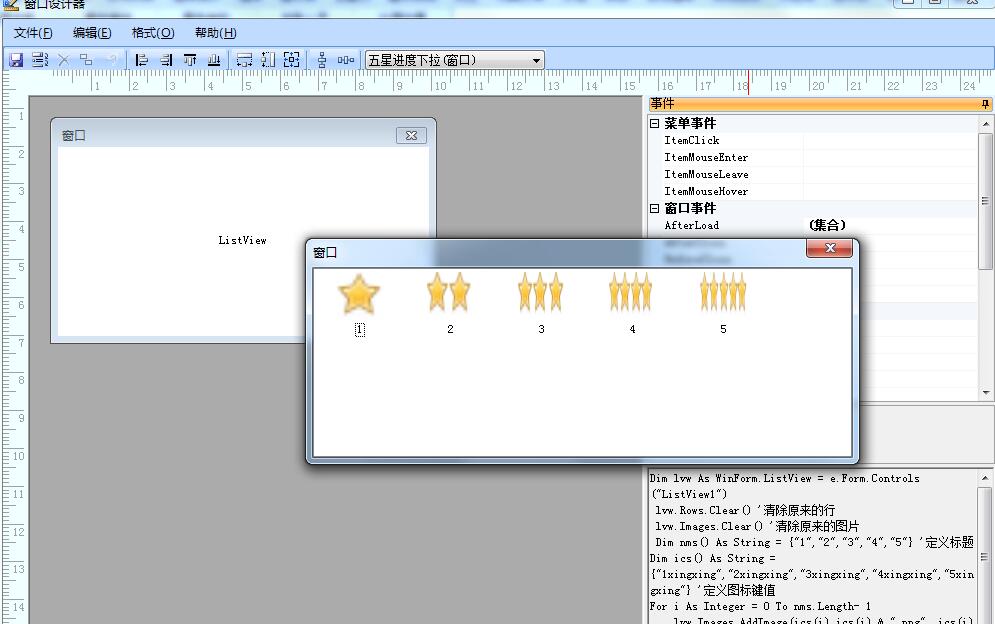Click the code pane scrollbar up arrow
Image resolution: width=995 pixels, height=624 pixels.
pos(985,478)
